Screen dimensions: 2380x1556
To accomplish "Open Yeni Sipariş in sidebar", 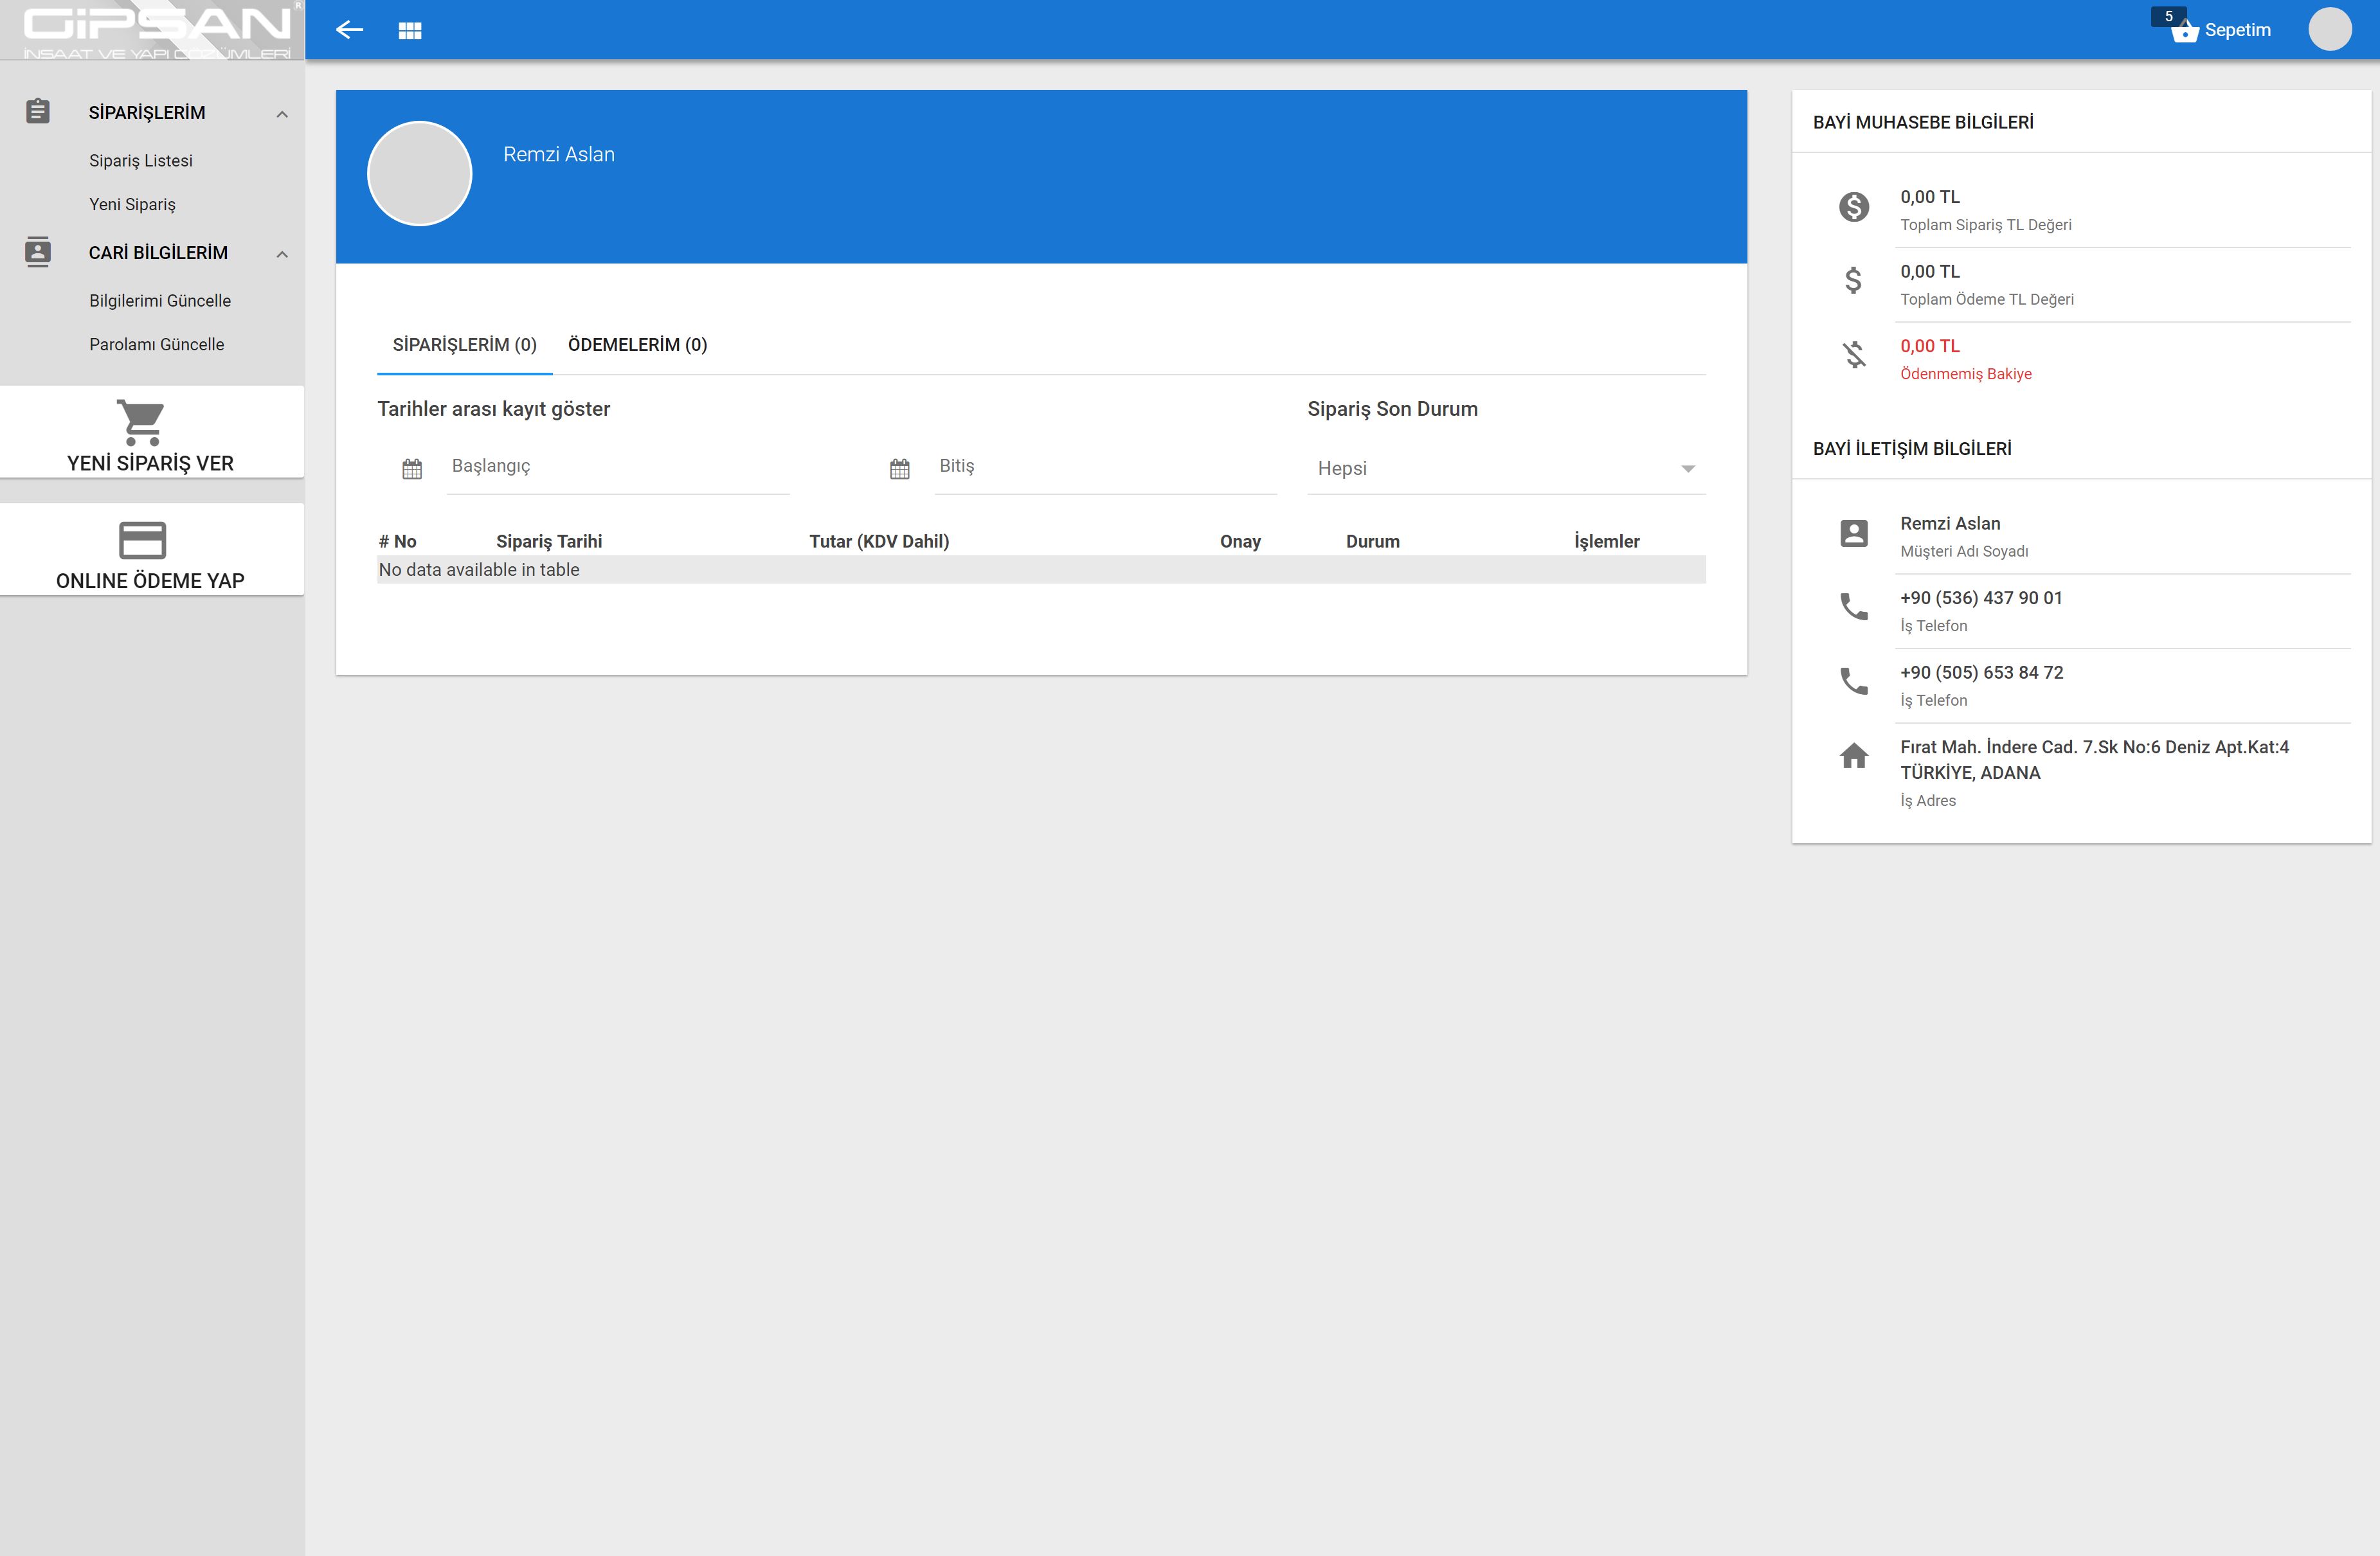I will (x=132, y=205).
